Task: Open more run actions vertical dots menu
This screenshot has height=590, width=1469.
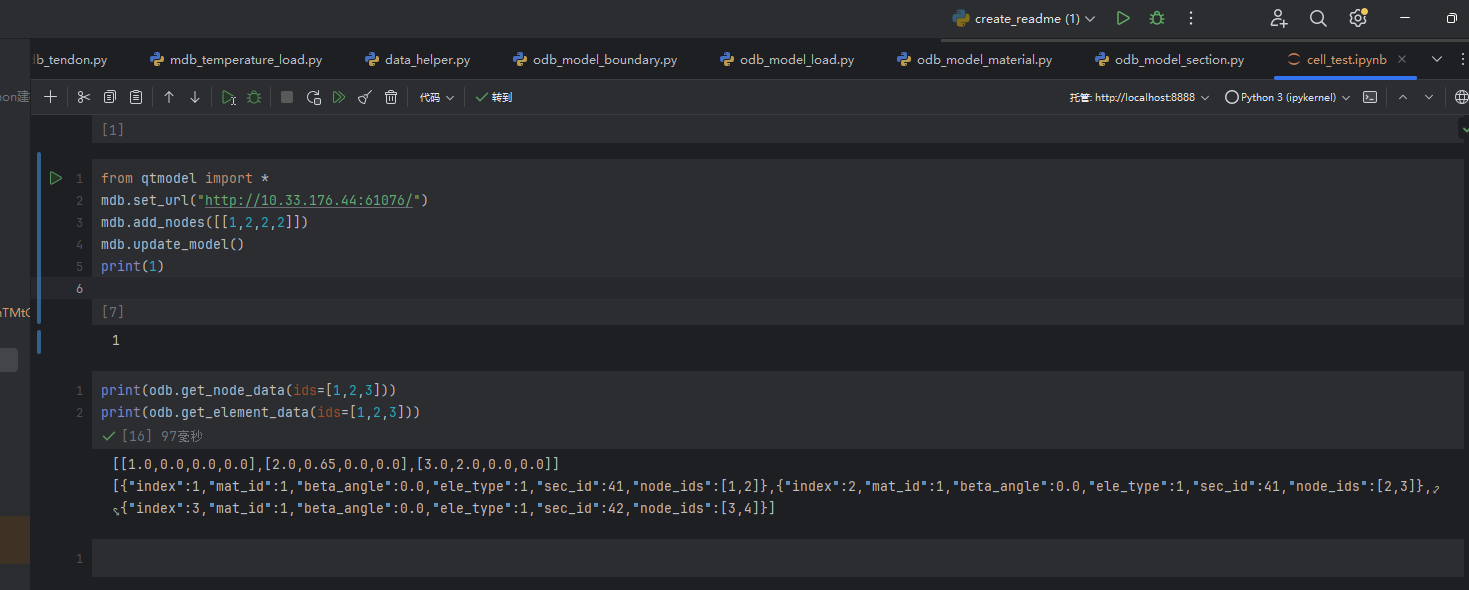Action: 1190,18
